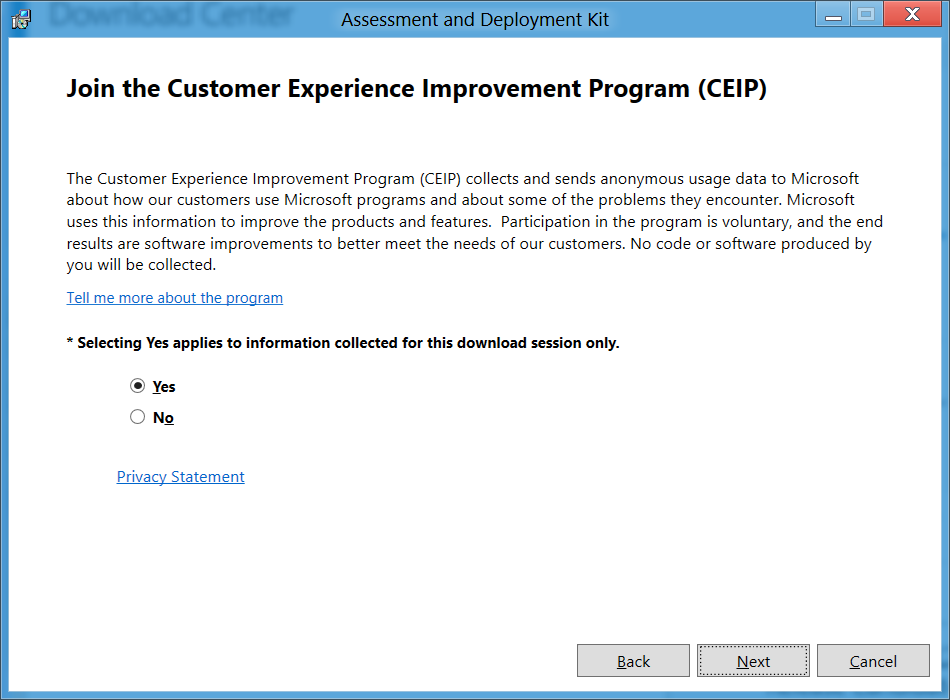Click the bold Selecting Yes applies note
Viewport: 950px width, 700px height.
[x=343, y=343]
